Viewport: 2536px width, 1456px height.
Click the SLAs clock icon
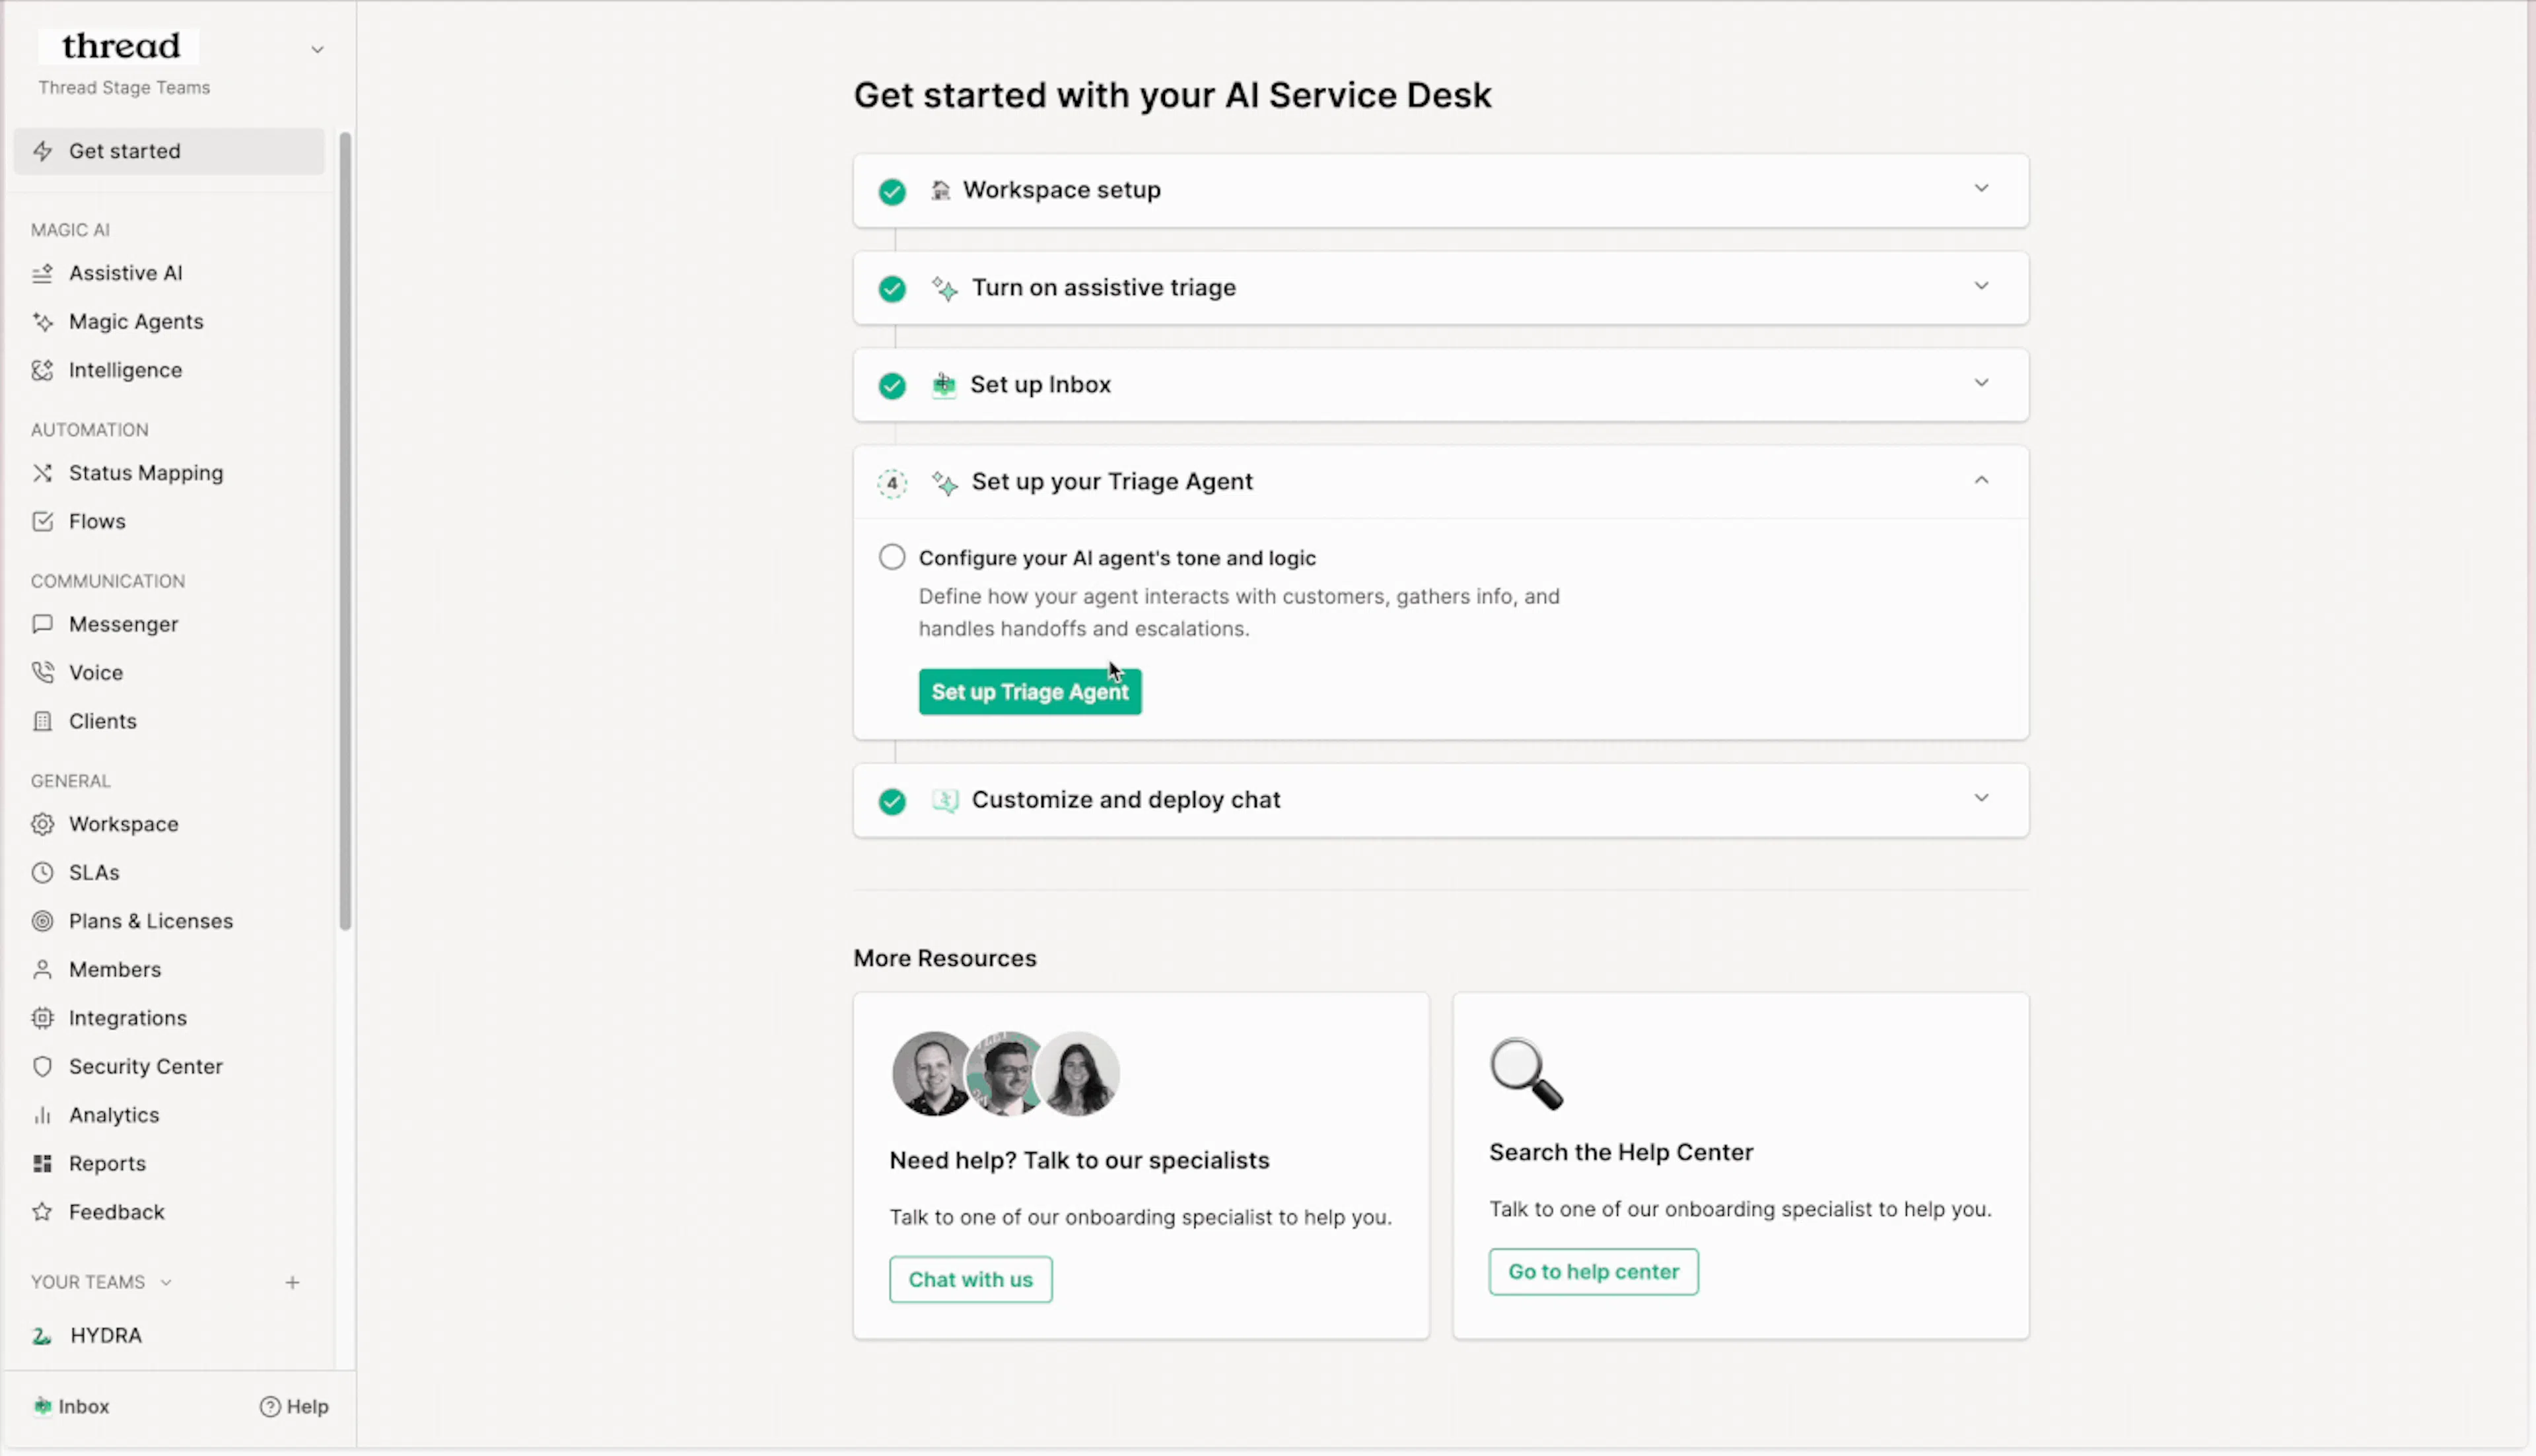(x=42, y=873)
